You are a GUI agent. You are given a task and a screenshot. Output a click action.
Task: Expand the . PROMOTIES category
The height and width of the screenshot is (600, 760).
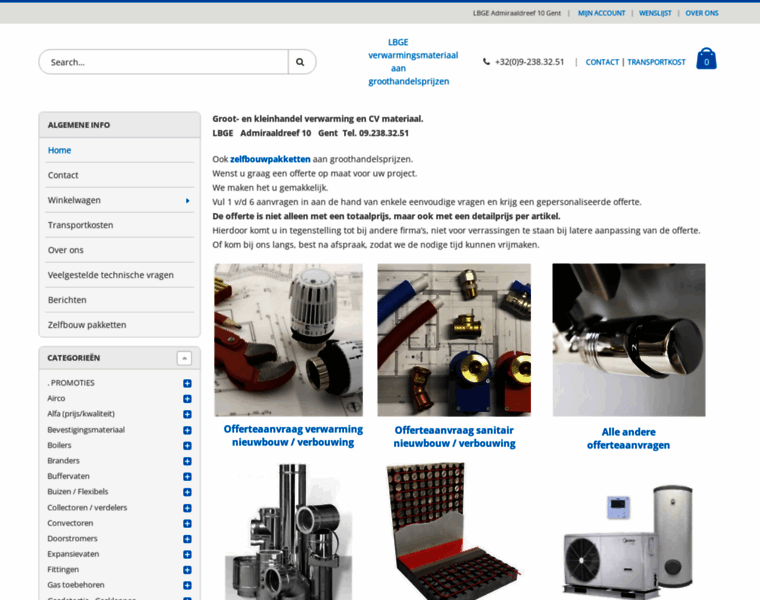tap(187, 383)
